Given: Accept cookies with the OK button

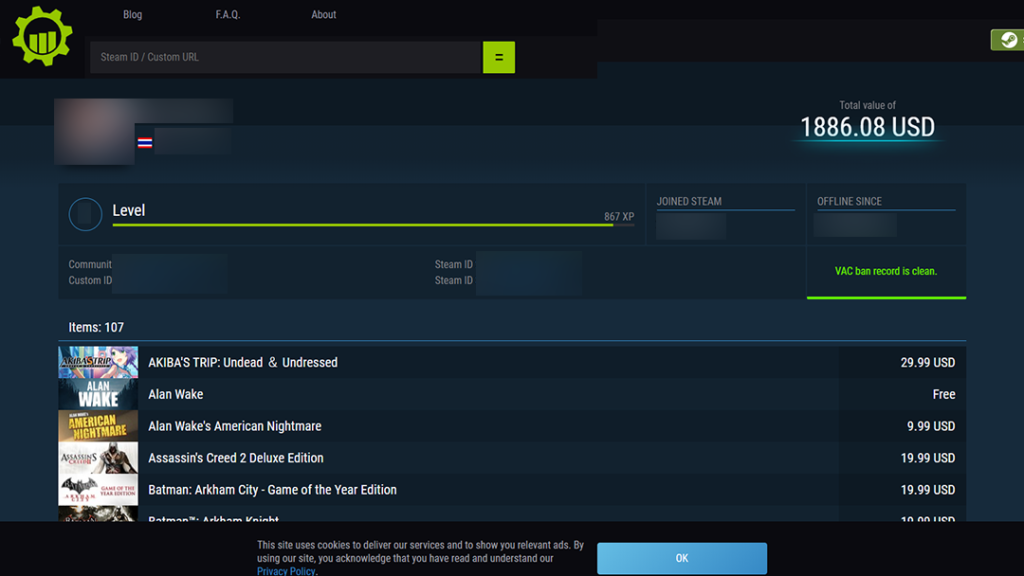Looking at the screenshot, I should pos(682,558).
